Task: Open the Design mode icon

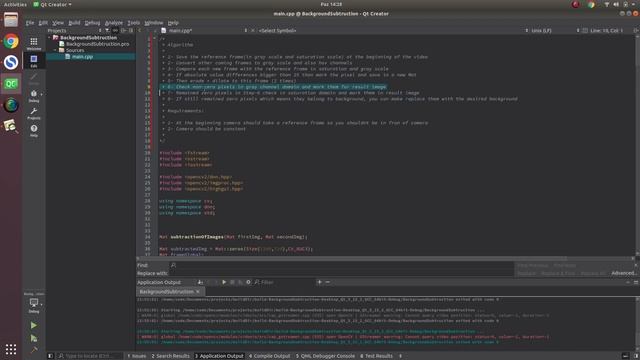Action: click(34, 78)
